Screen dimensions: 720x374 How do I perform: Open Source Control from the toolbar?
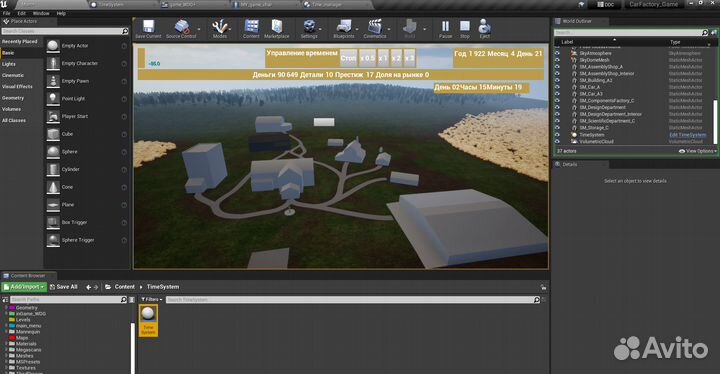pos(181,29)
